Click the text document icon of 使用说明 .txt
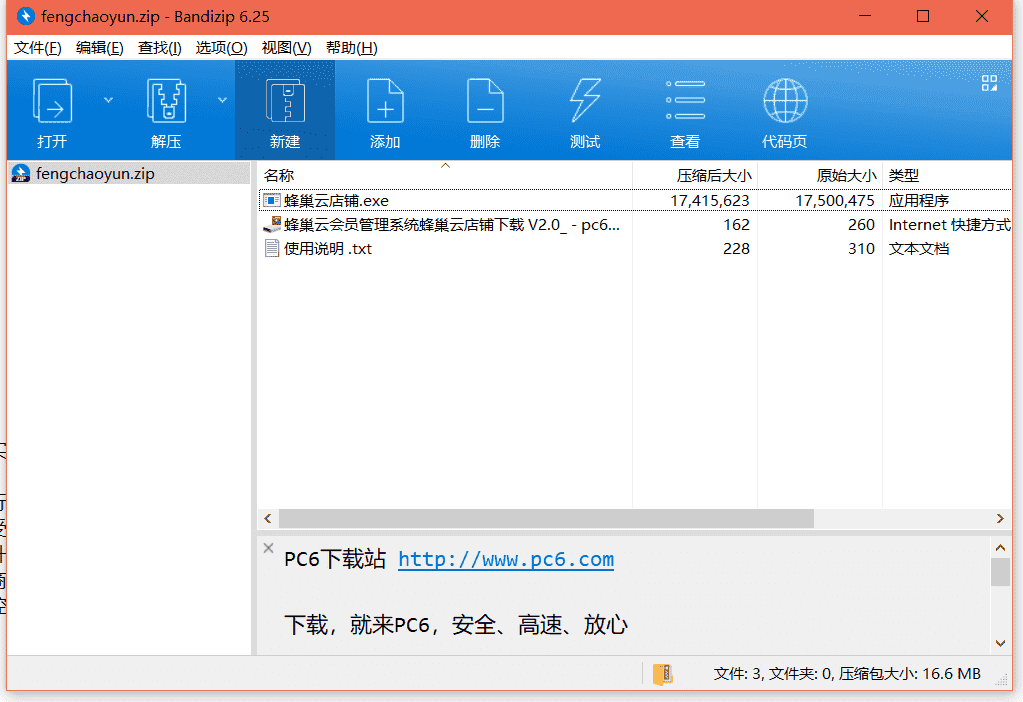The width and height of the screenshot is (1023, 702). coord(271,249)
